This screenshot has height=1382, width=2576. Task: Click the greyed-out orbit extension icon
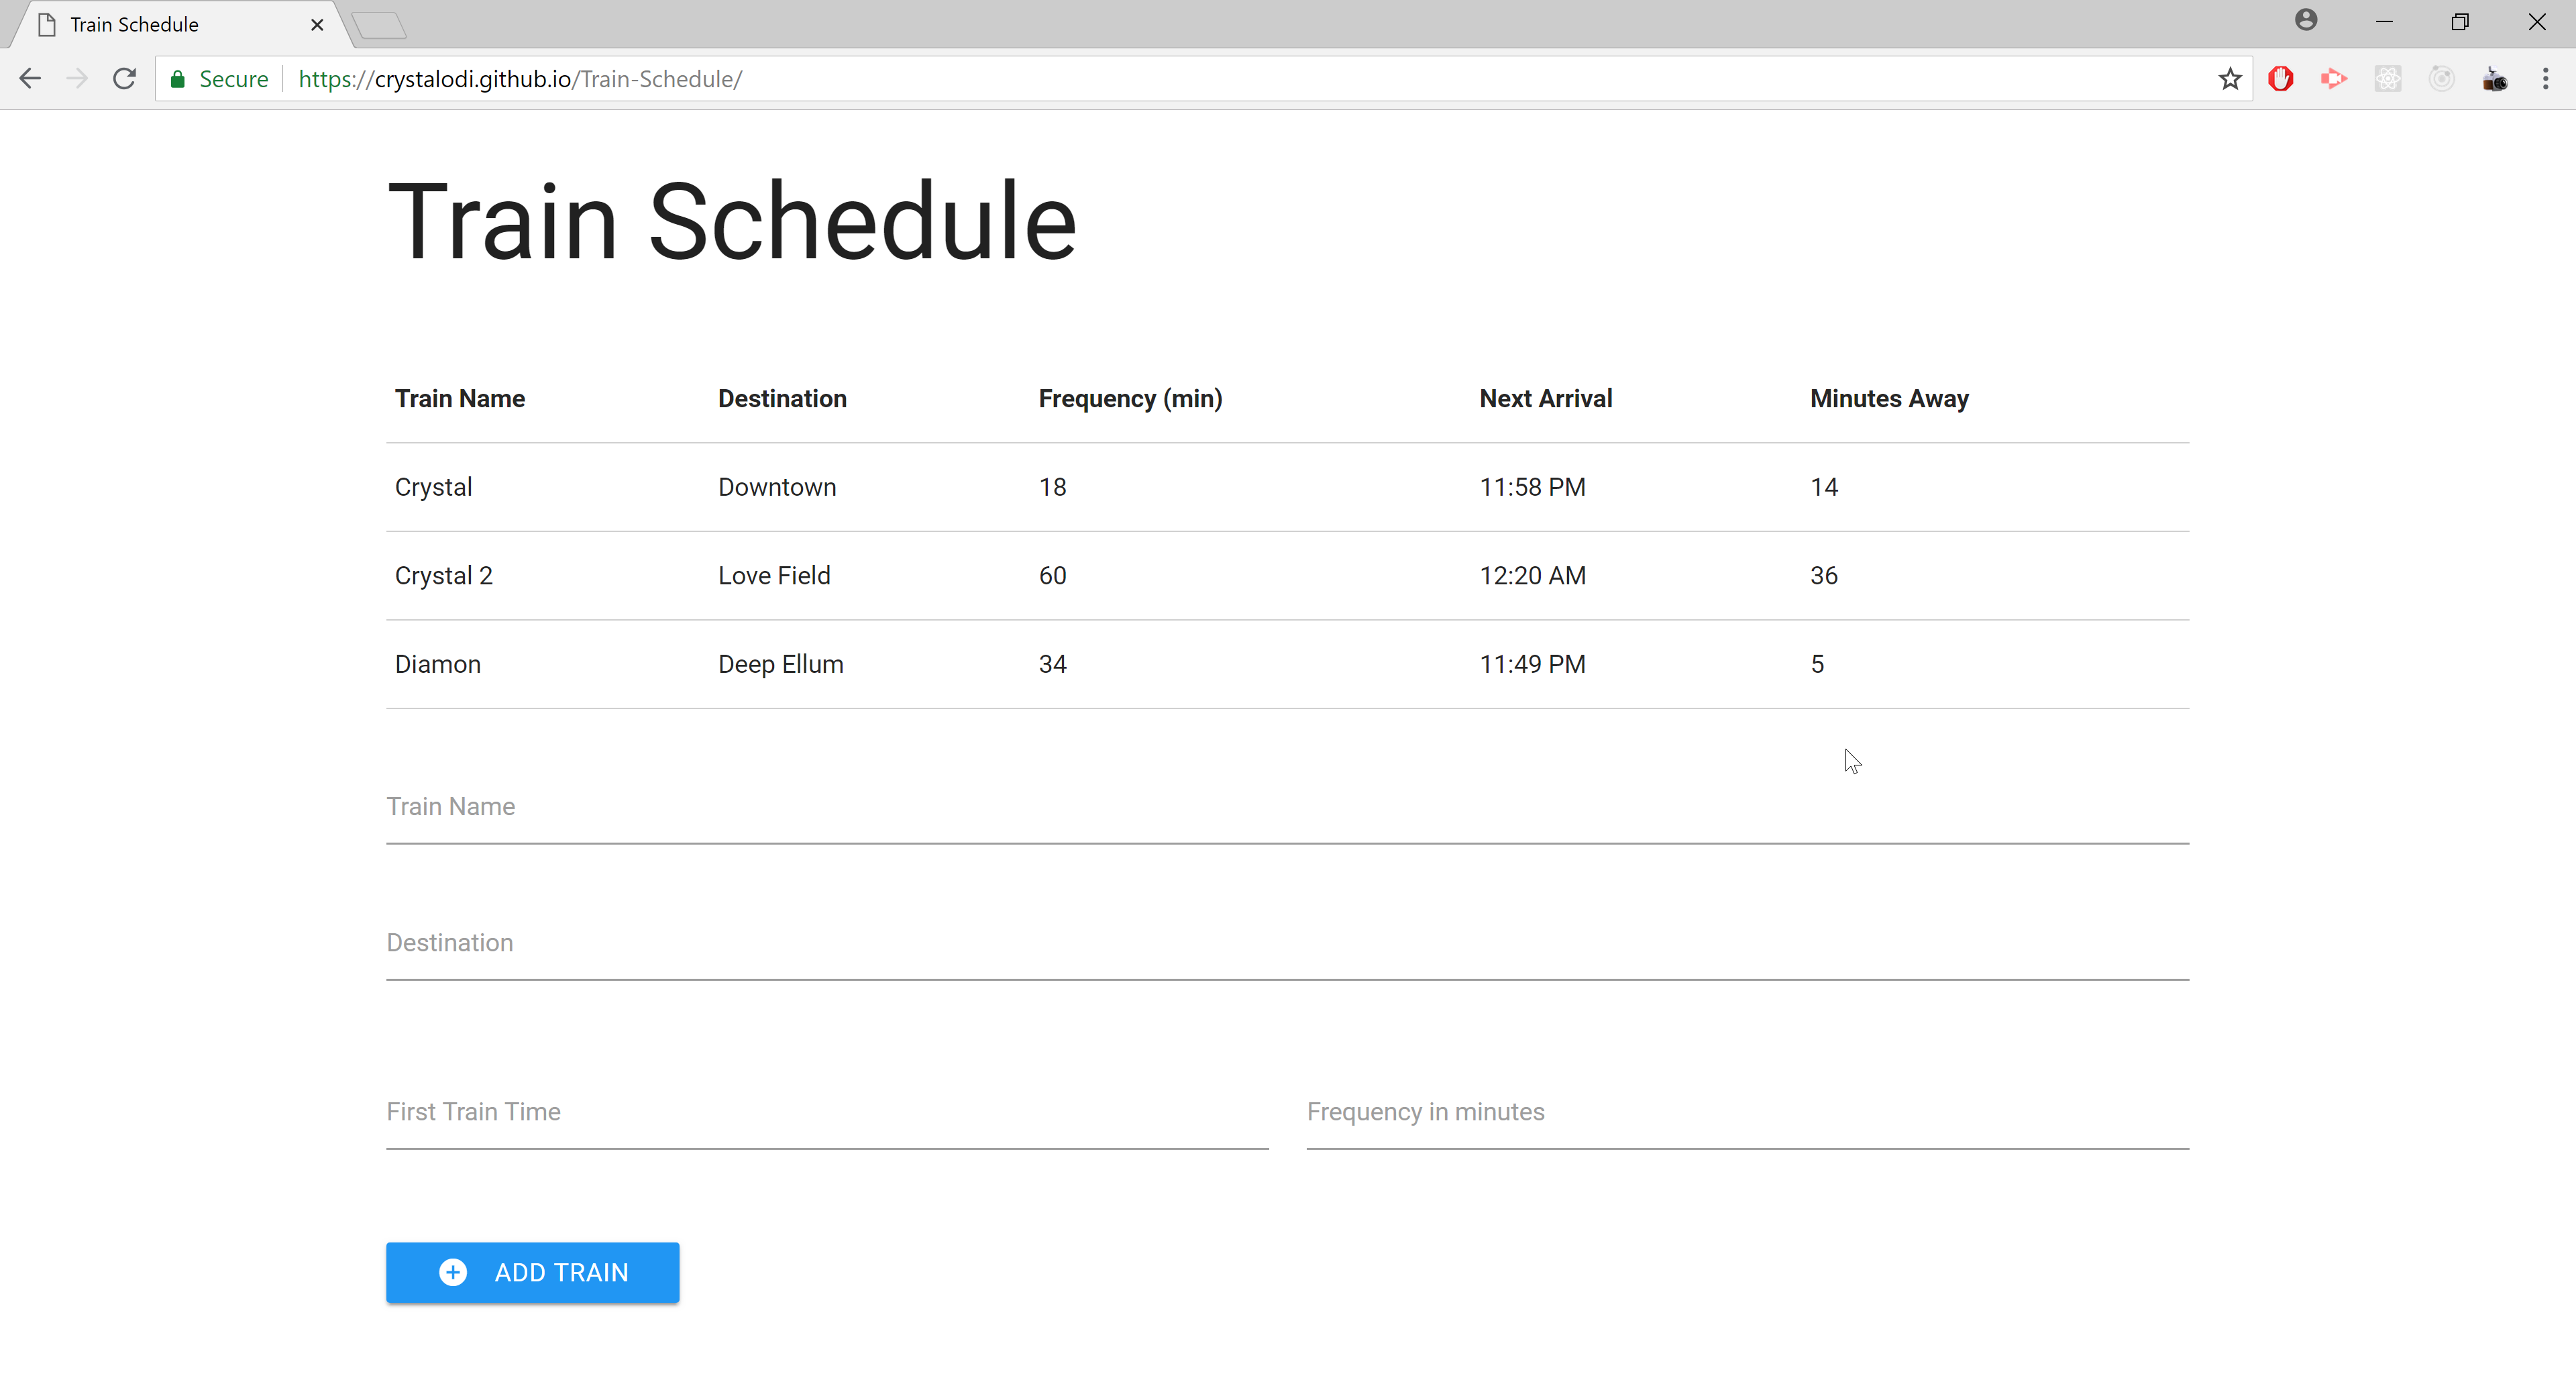2441,79
